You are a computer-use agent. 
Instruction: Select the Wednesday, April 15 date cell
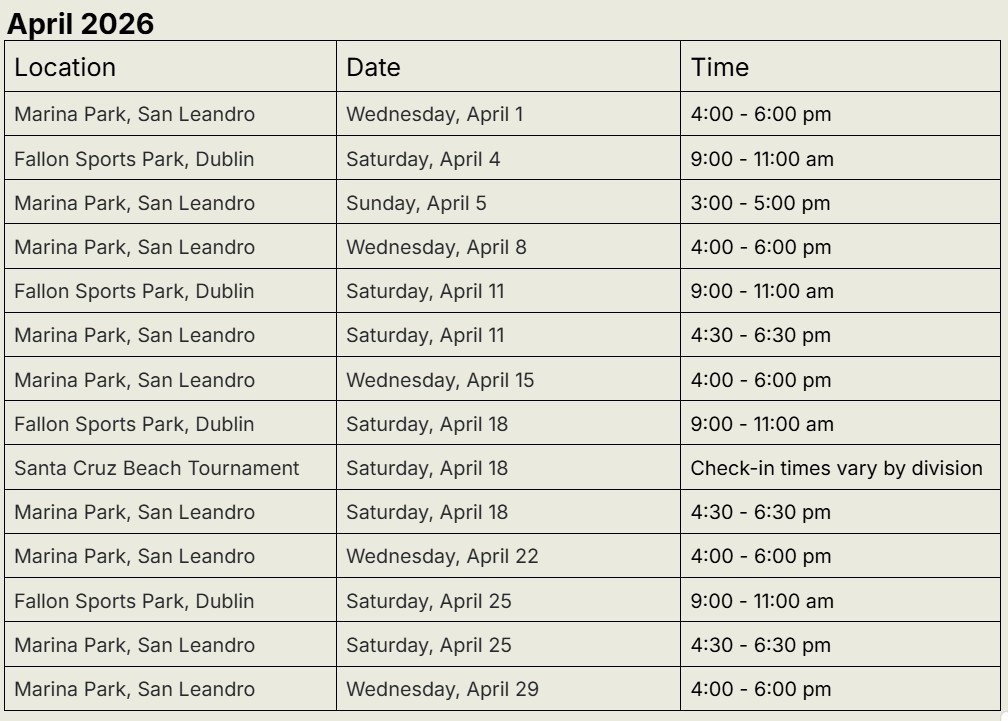440,380
